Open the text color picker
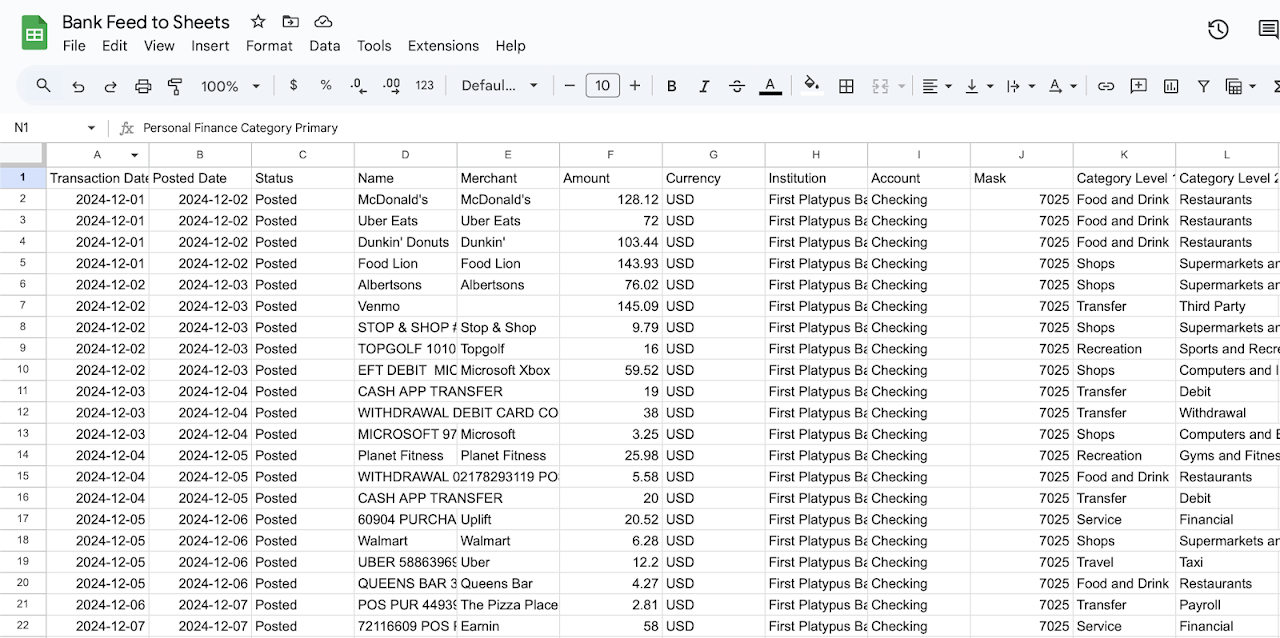 (x=770, y=86)
